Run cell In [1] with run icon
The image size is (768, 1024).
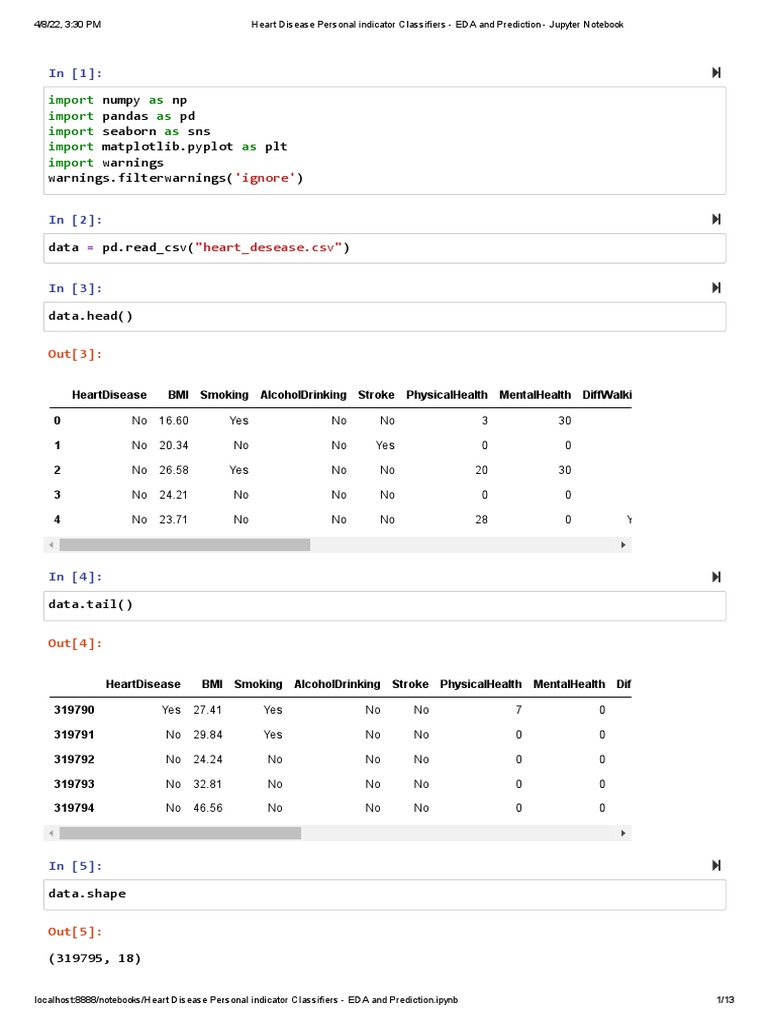pyautogui.click(x=716, y=73)
